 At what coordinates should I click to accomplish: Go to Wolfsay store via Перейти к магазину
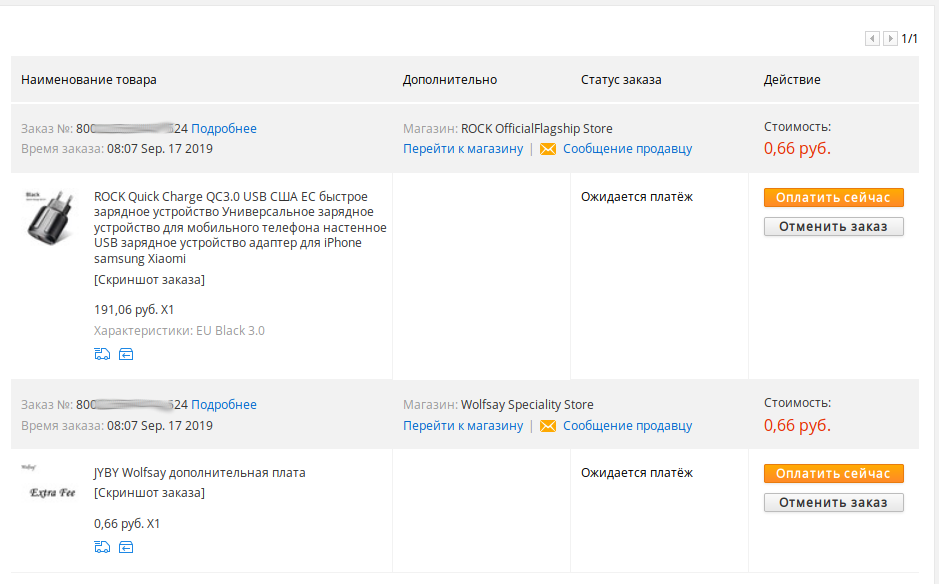pyautogui.click(x=463, y=426)
